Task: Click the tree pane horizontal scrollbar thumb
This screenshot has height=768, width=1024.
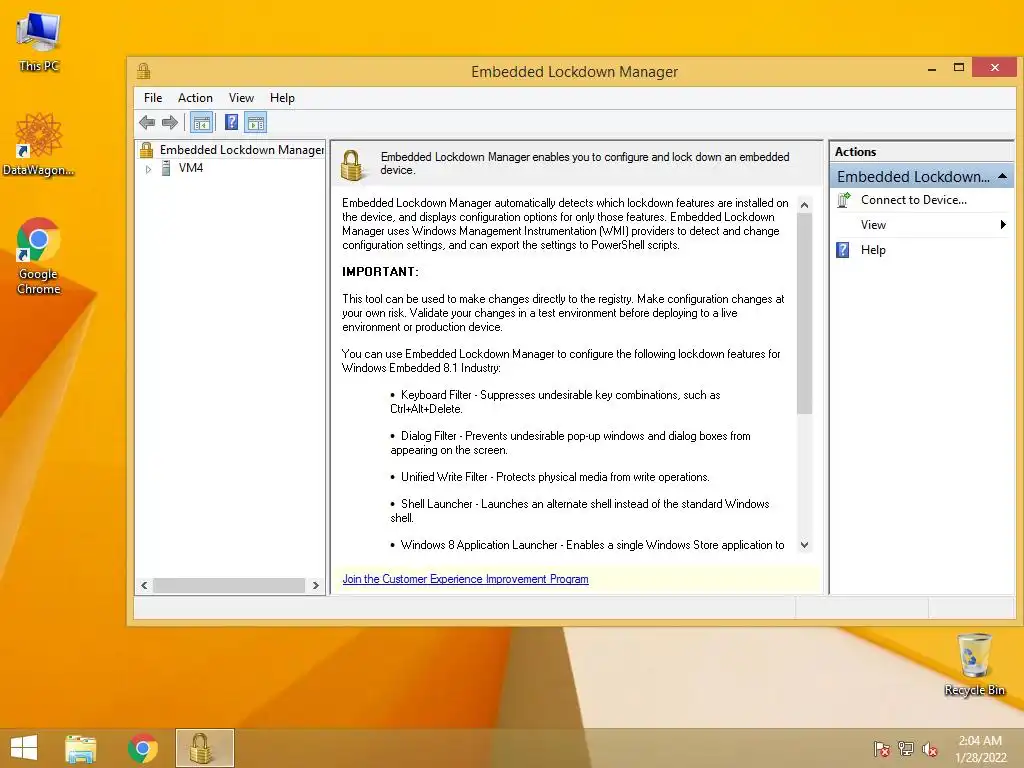Action: (229, 585)
